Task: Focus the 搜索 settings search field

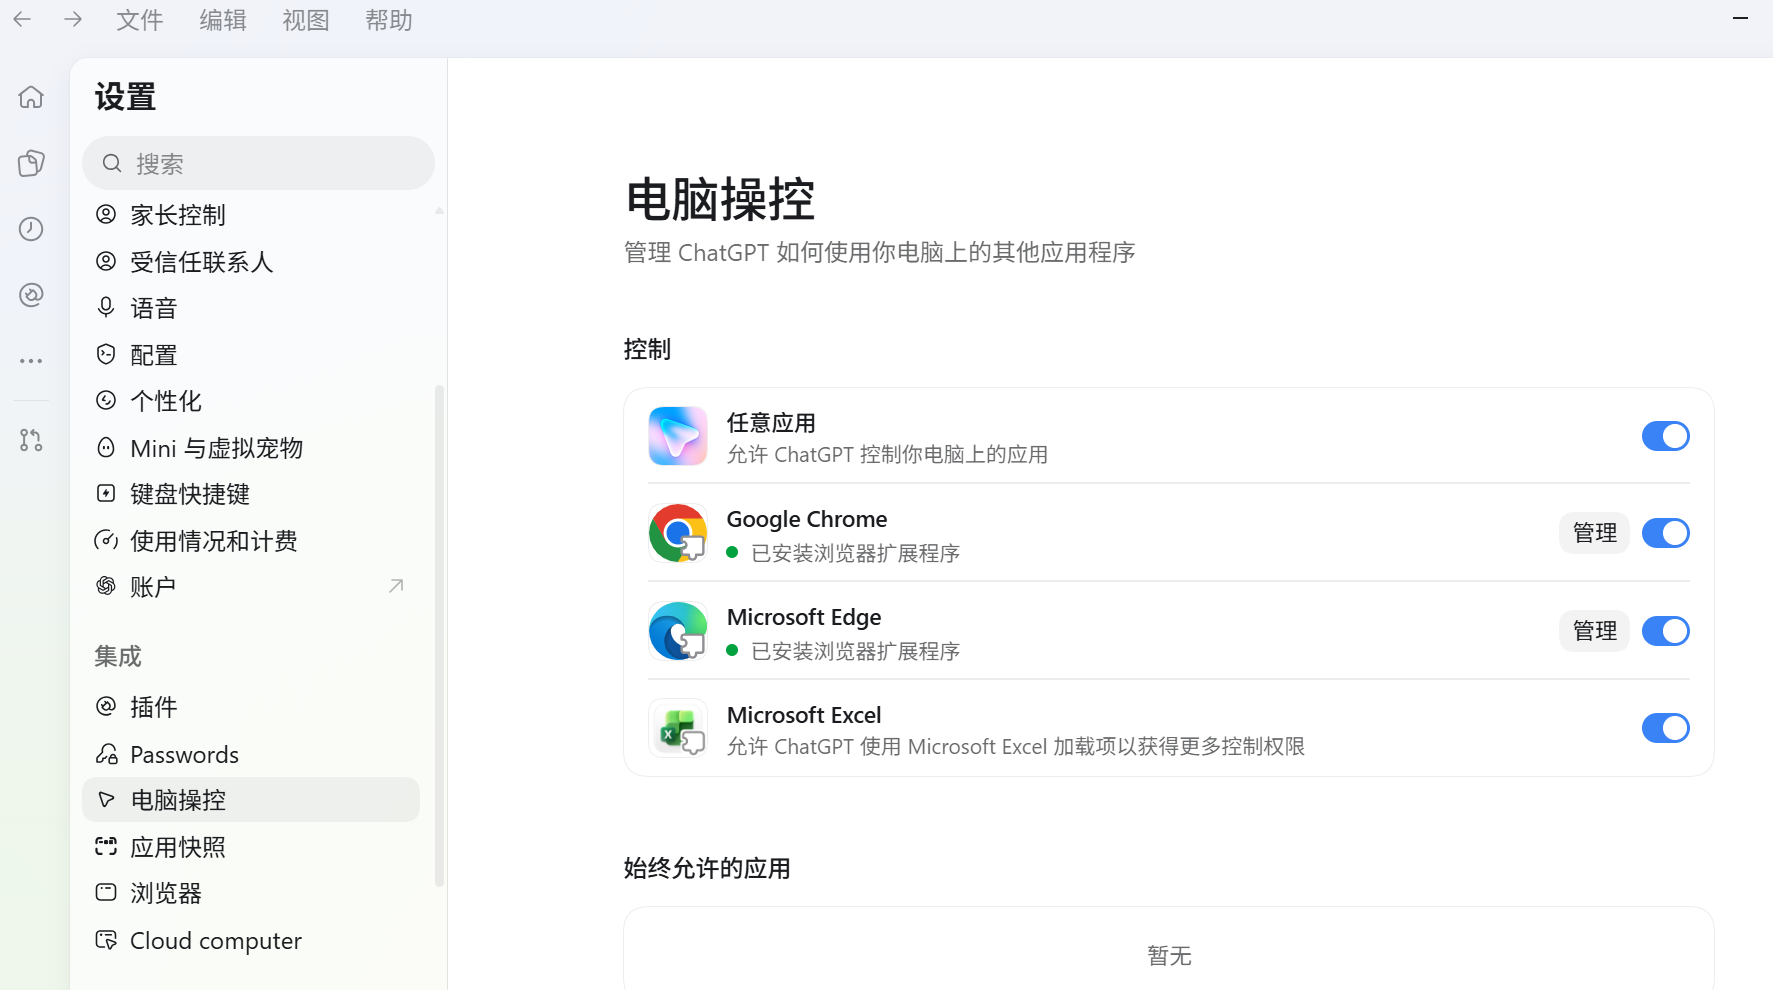Action: pyautogui.click(x=258, y=163)
